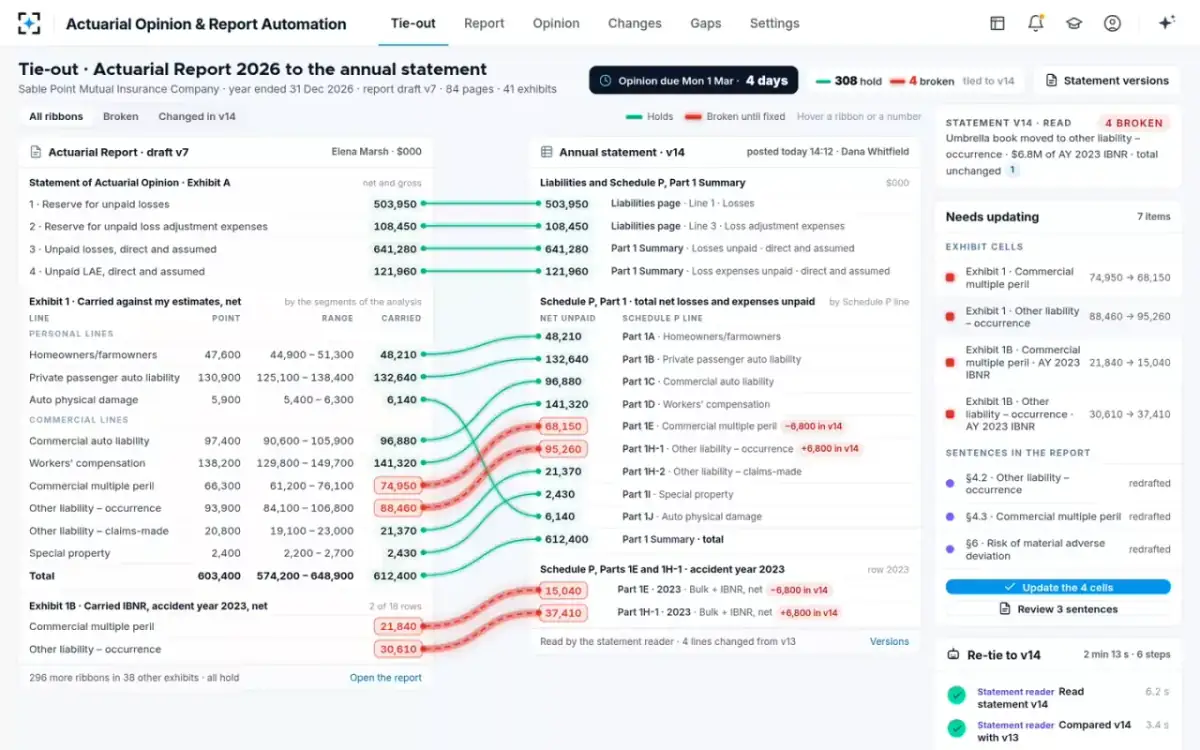Click statement value 15,040 for Part 1E 2023

point(563,590)
